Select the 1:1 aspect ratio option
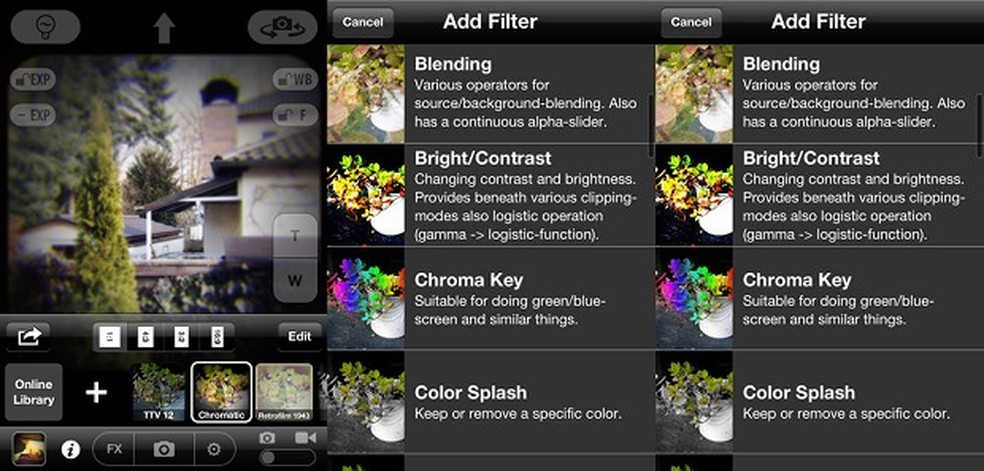The width and height of the screenshot is (984, 471). (x=110, y=337)
